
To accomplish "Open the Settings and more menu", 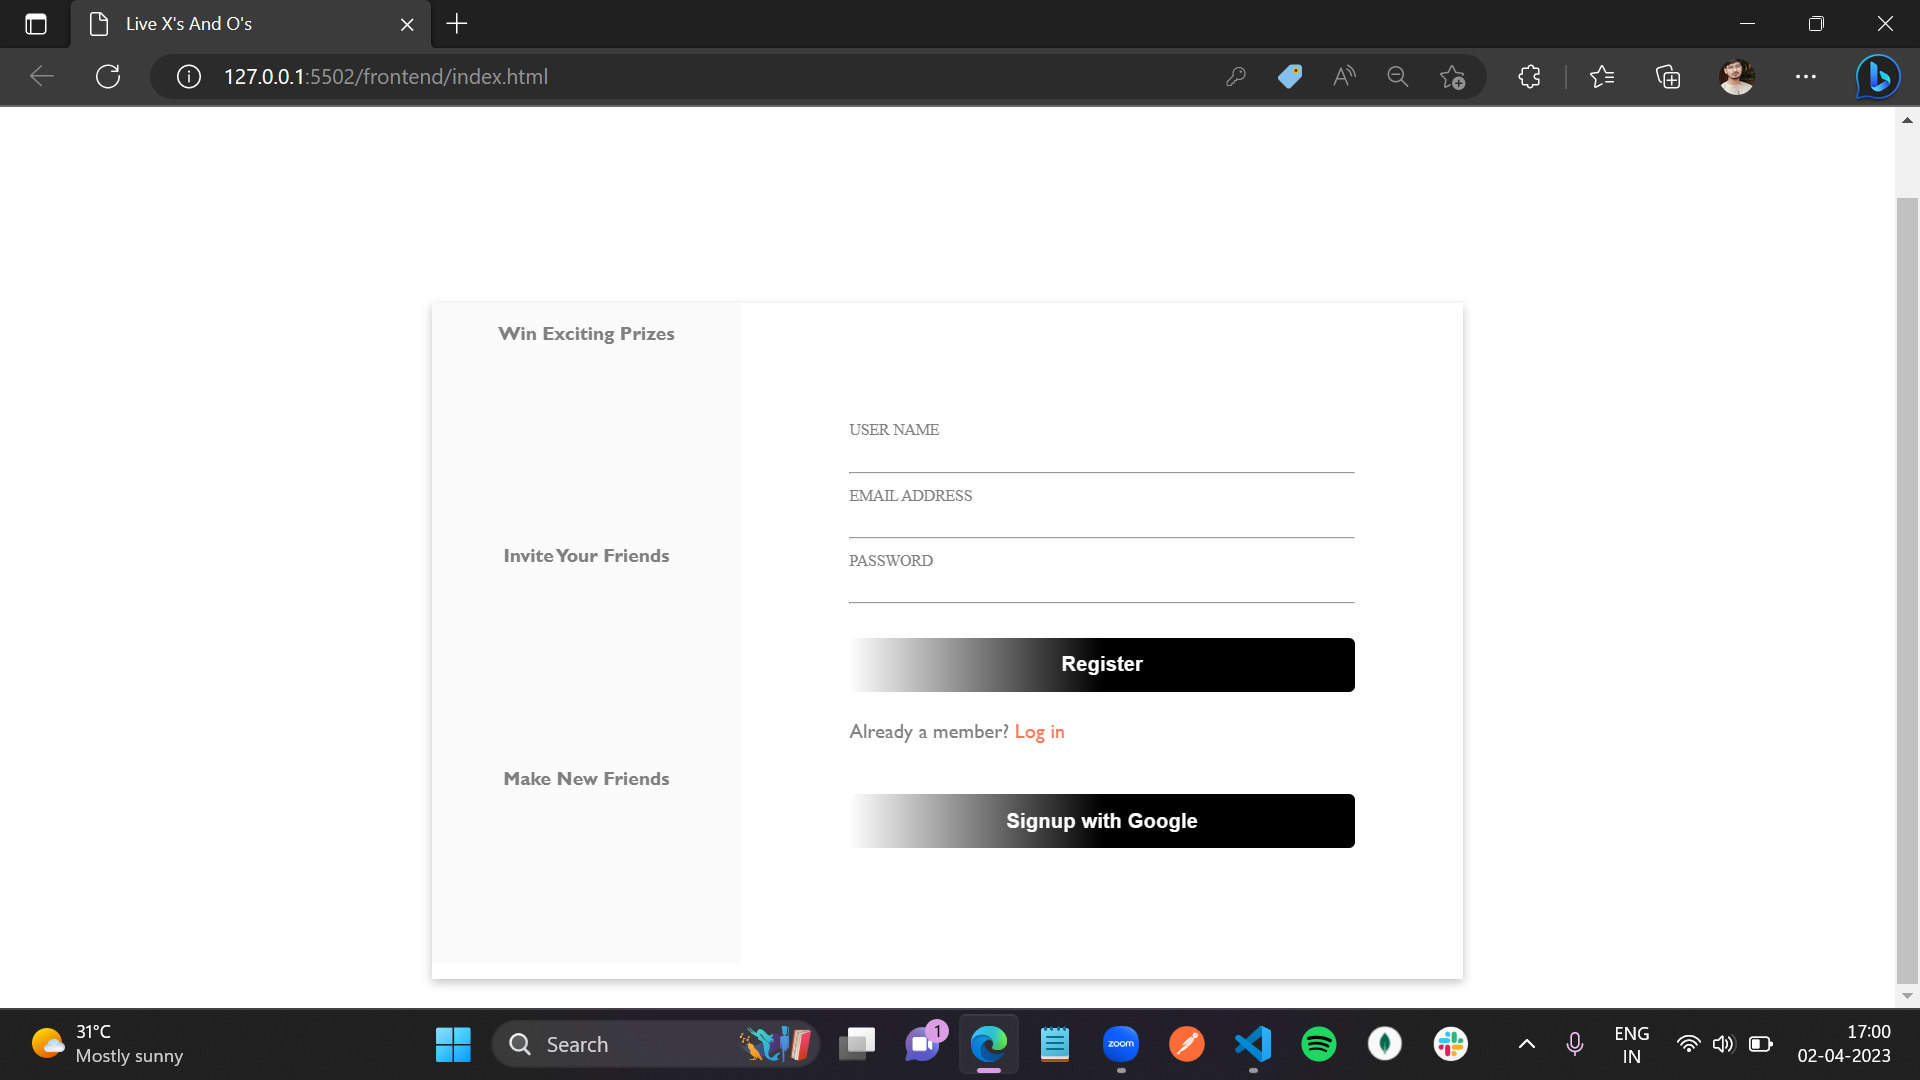I will (1806, 77).
